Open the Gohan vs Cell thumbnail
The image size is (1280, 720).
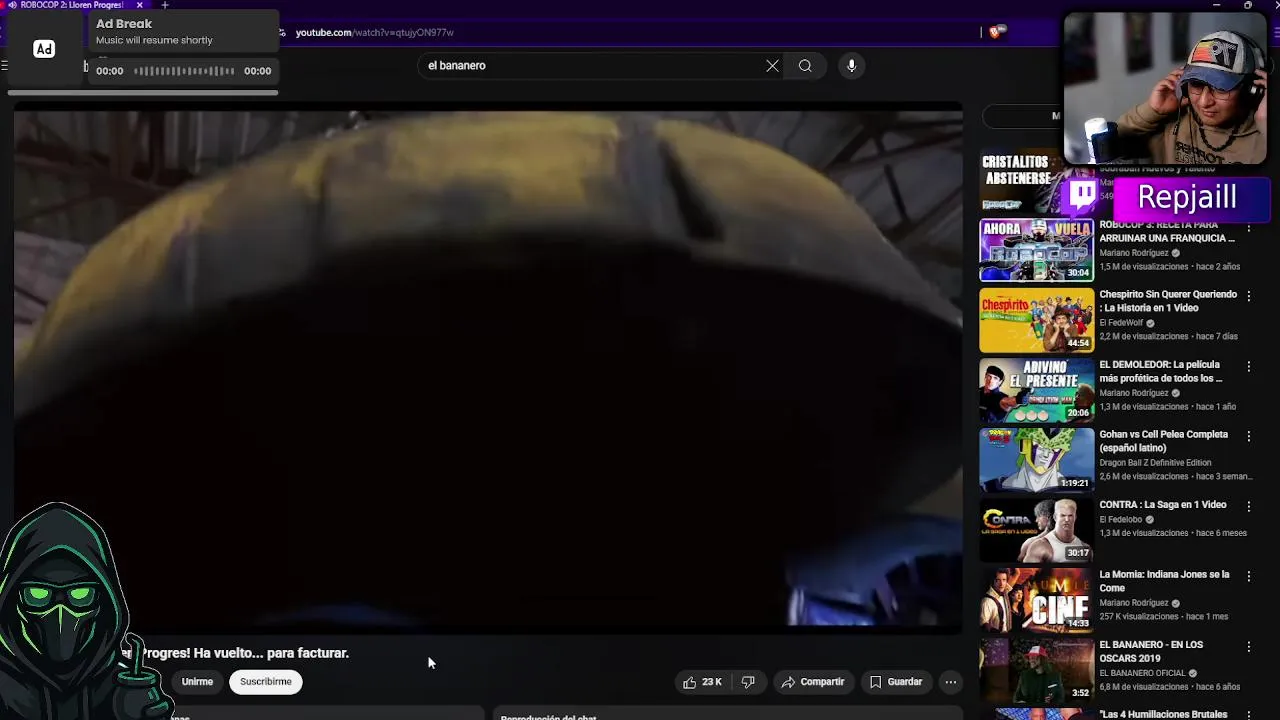point(1036,460)
